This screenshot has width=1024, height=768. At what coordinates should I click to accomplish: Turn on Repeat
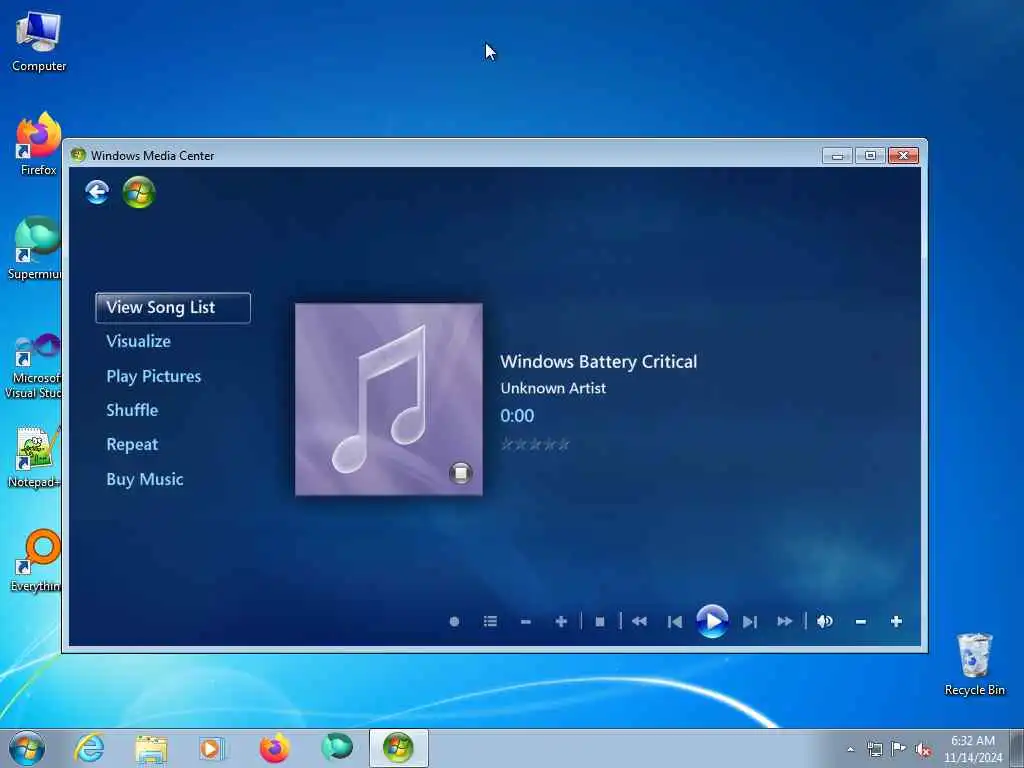[132, 445]
